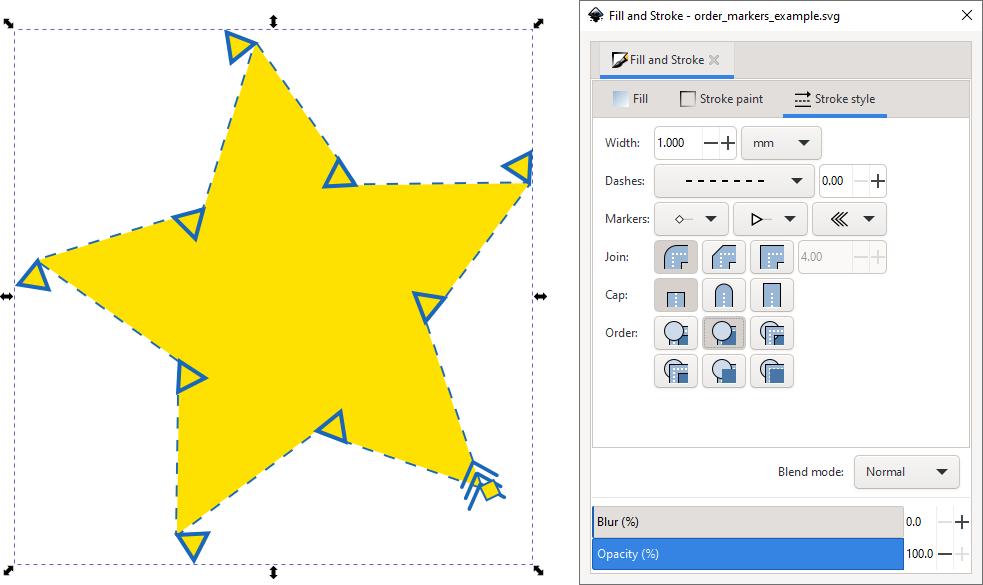Click the miter limit 4.00 field

[x=825, y=257]
